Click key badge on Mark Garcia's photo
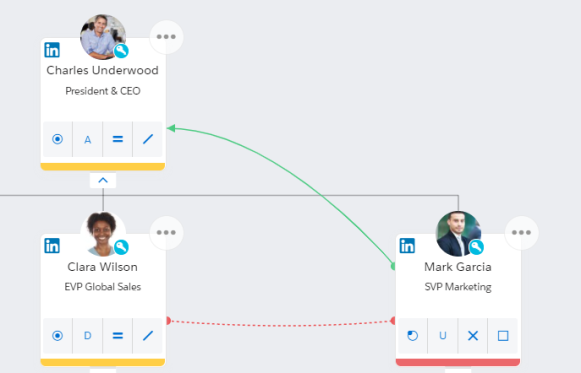581x373 pixels. click(x=477, y=247)
